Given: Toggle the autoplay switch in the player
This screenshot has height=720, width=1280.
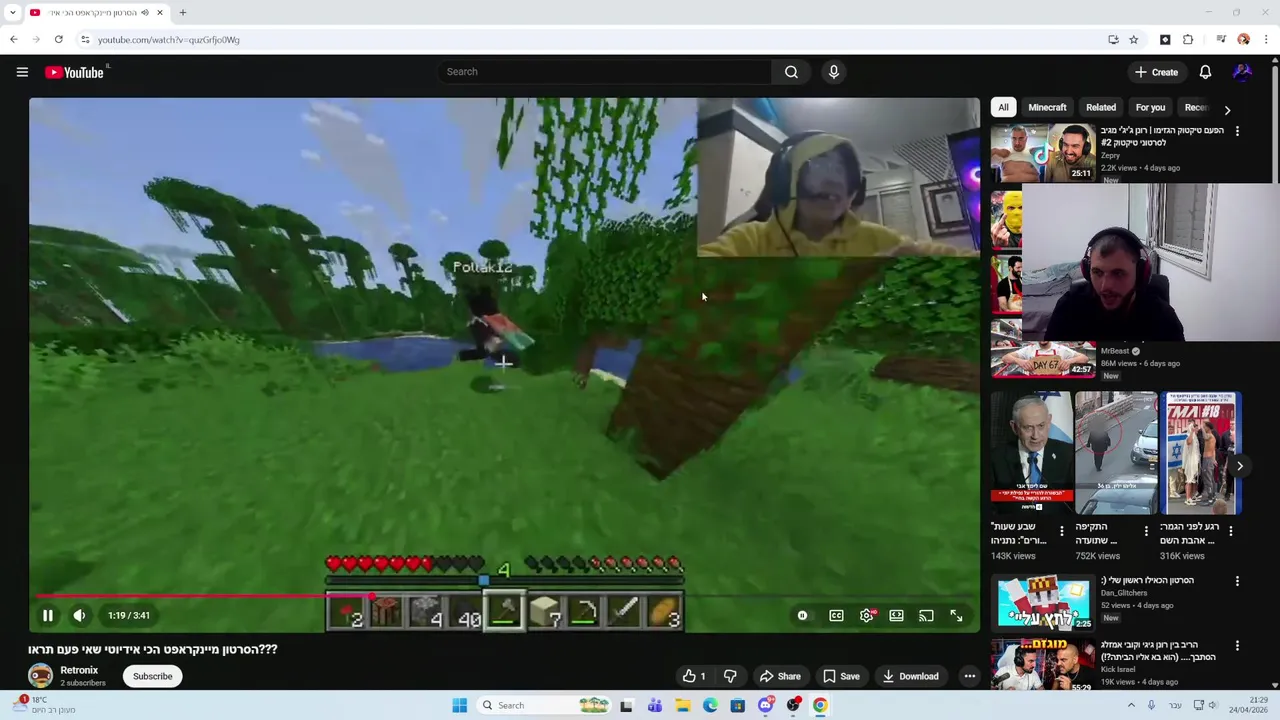Looking at the screenshot, I should [802, 616].
